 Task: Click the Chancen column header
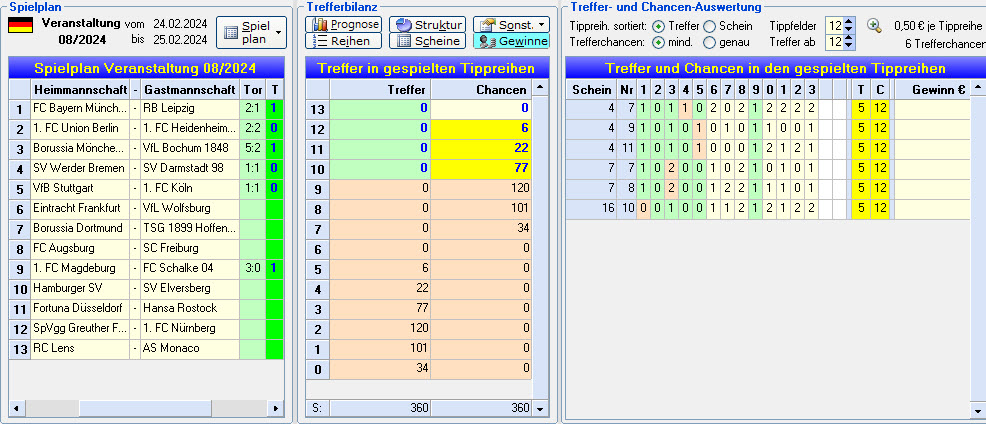pos(481,89)
